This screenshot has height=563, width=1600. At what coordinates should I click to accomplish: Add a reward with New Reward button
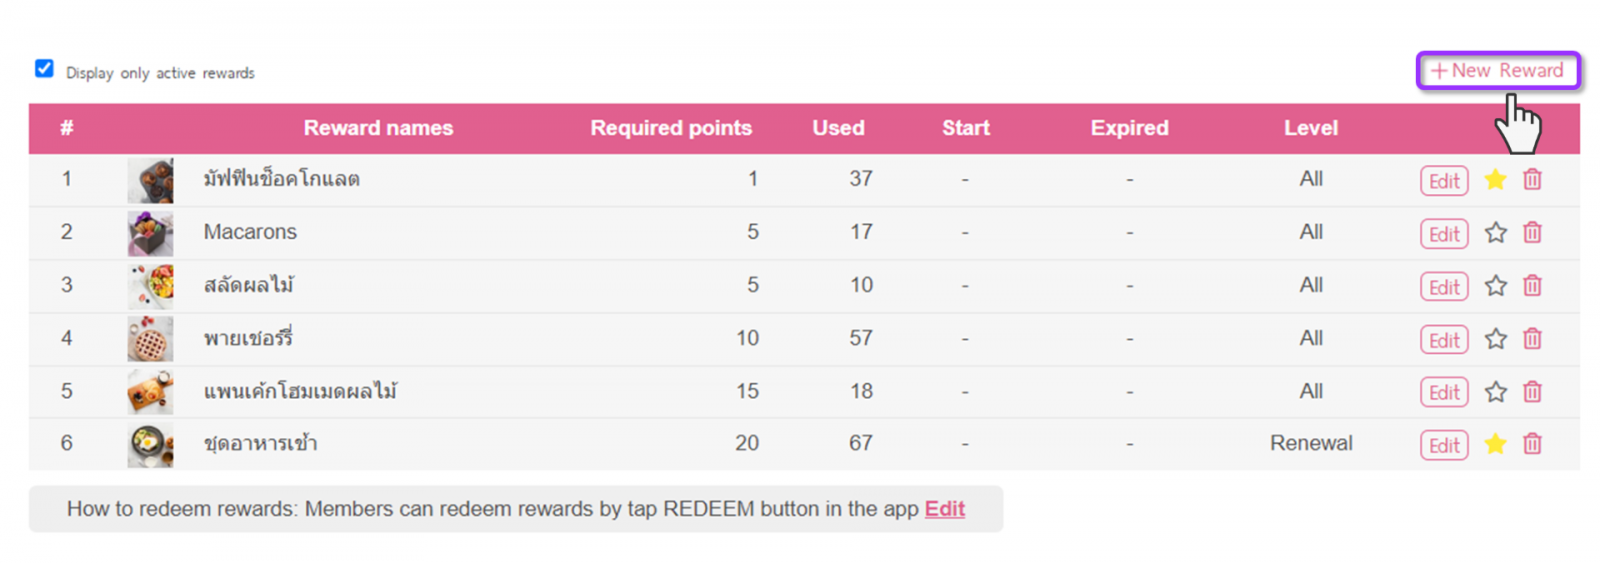click(1497, 71)
